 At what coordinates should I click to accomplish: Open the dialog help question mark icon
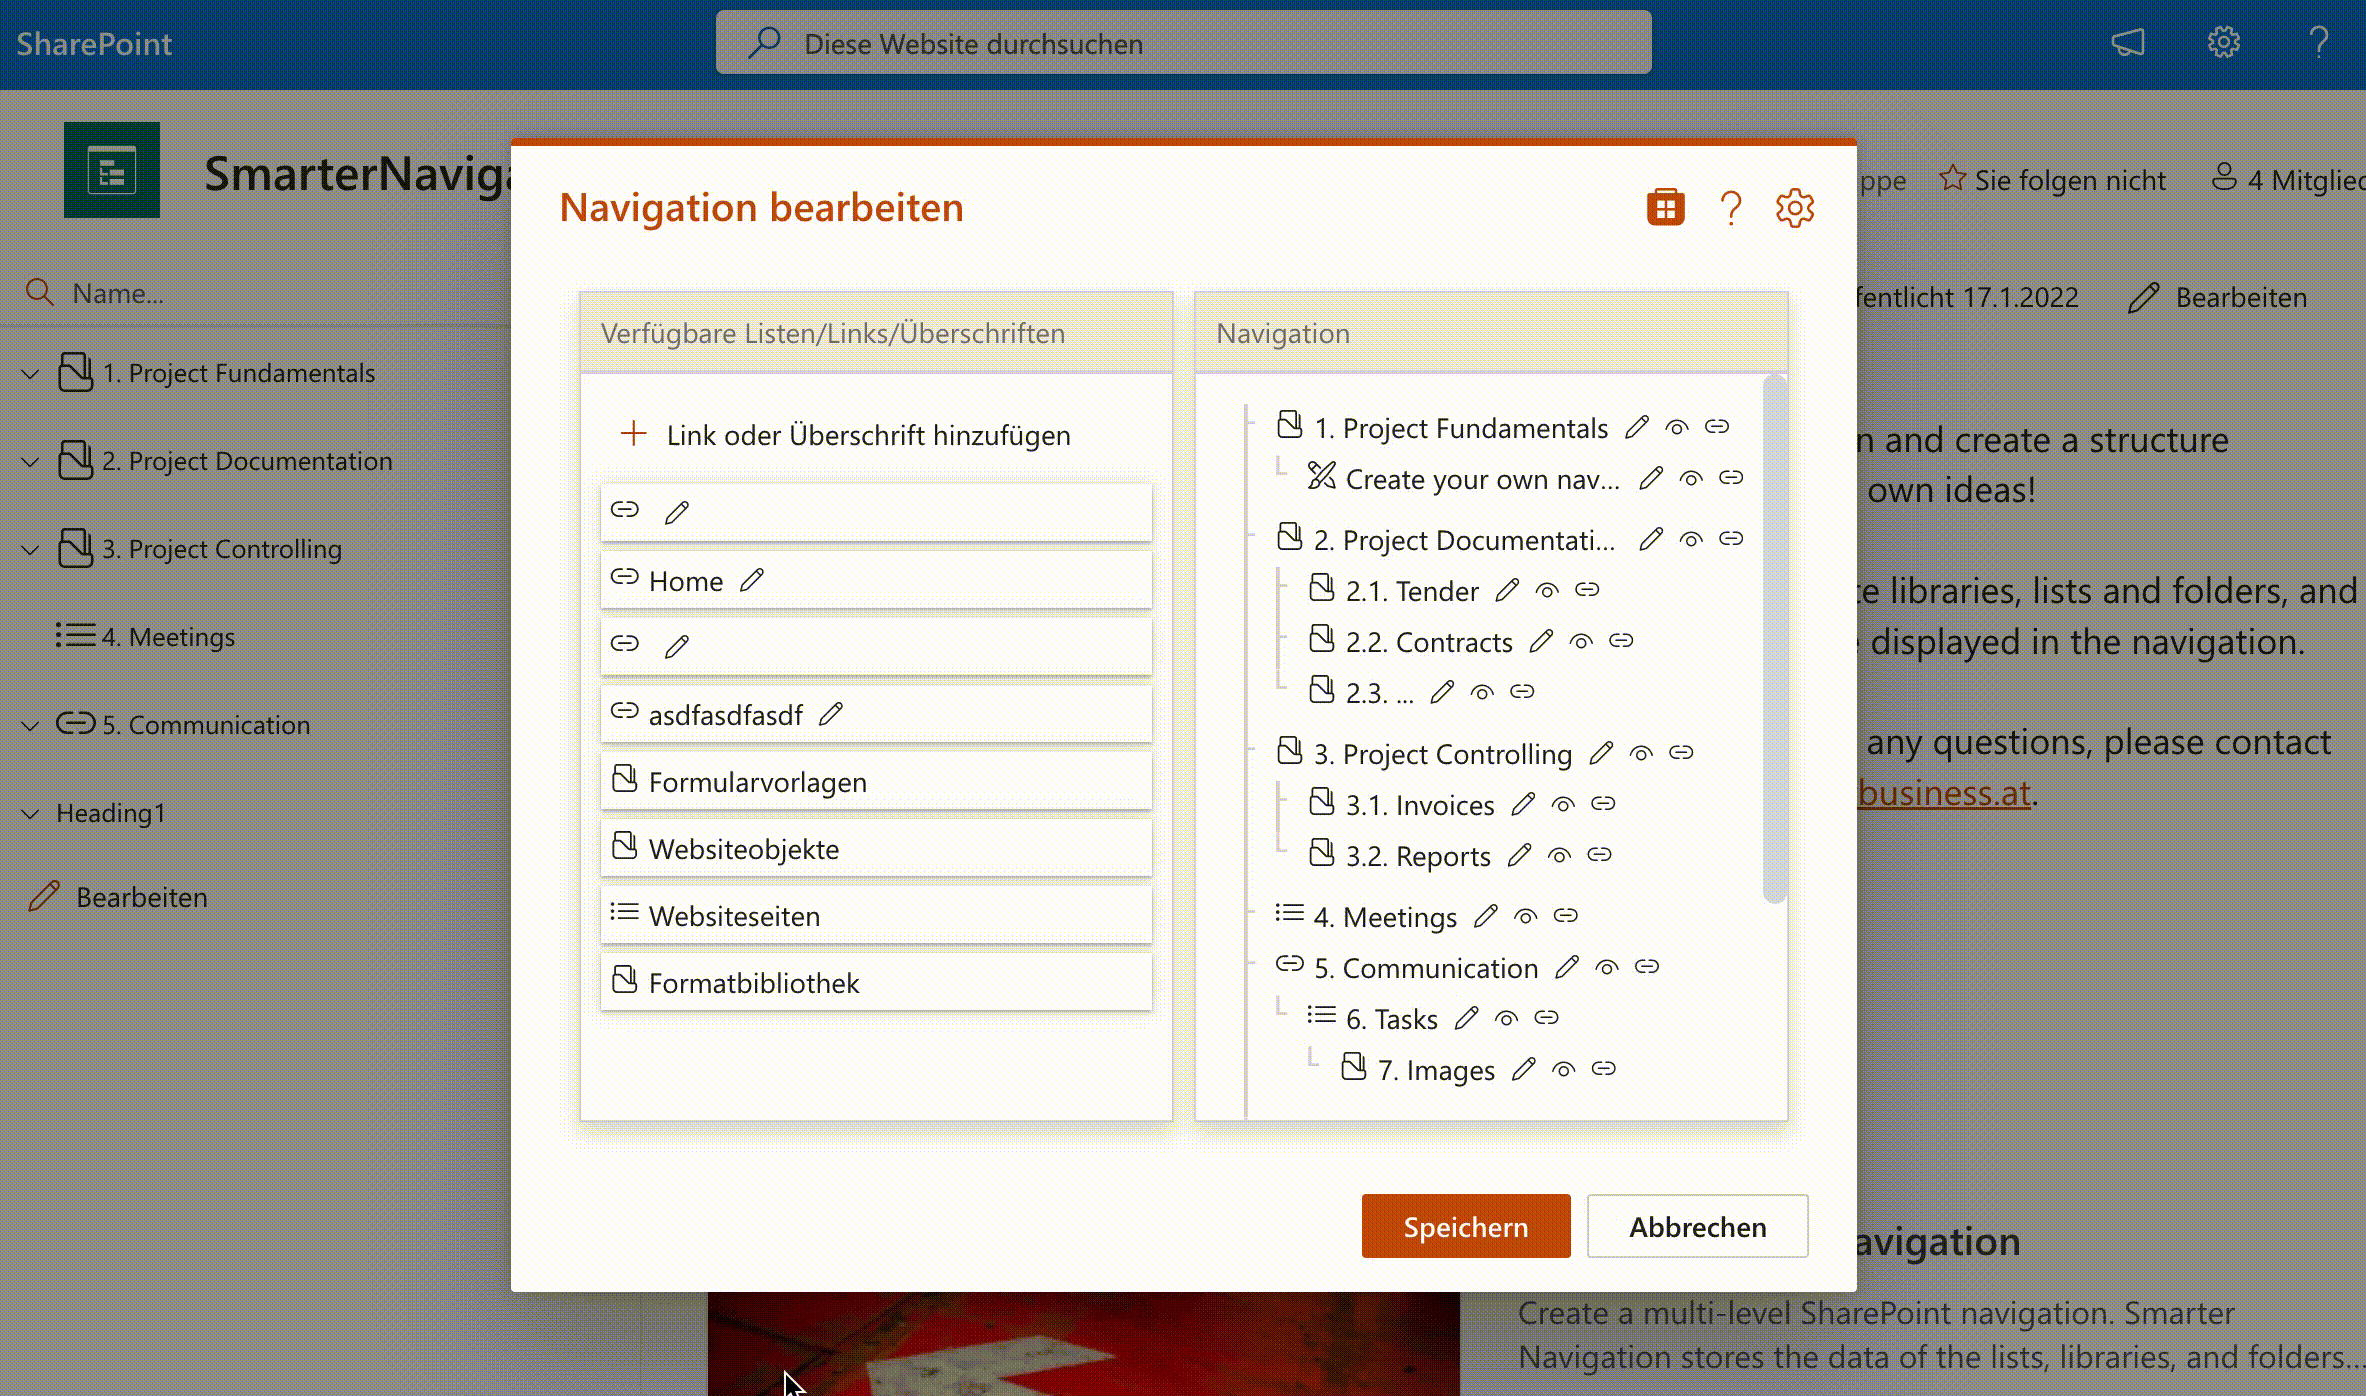click(1730, 208)
